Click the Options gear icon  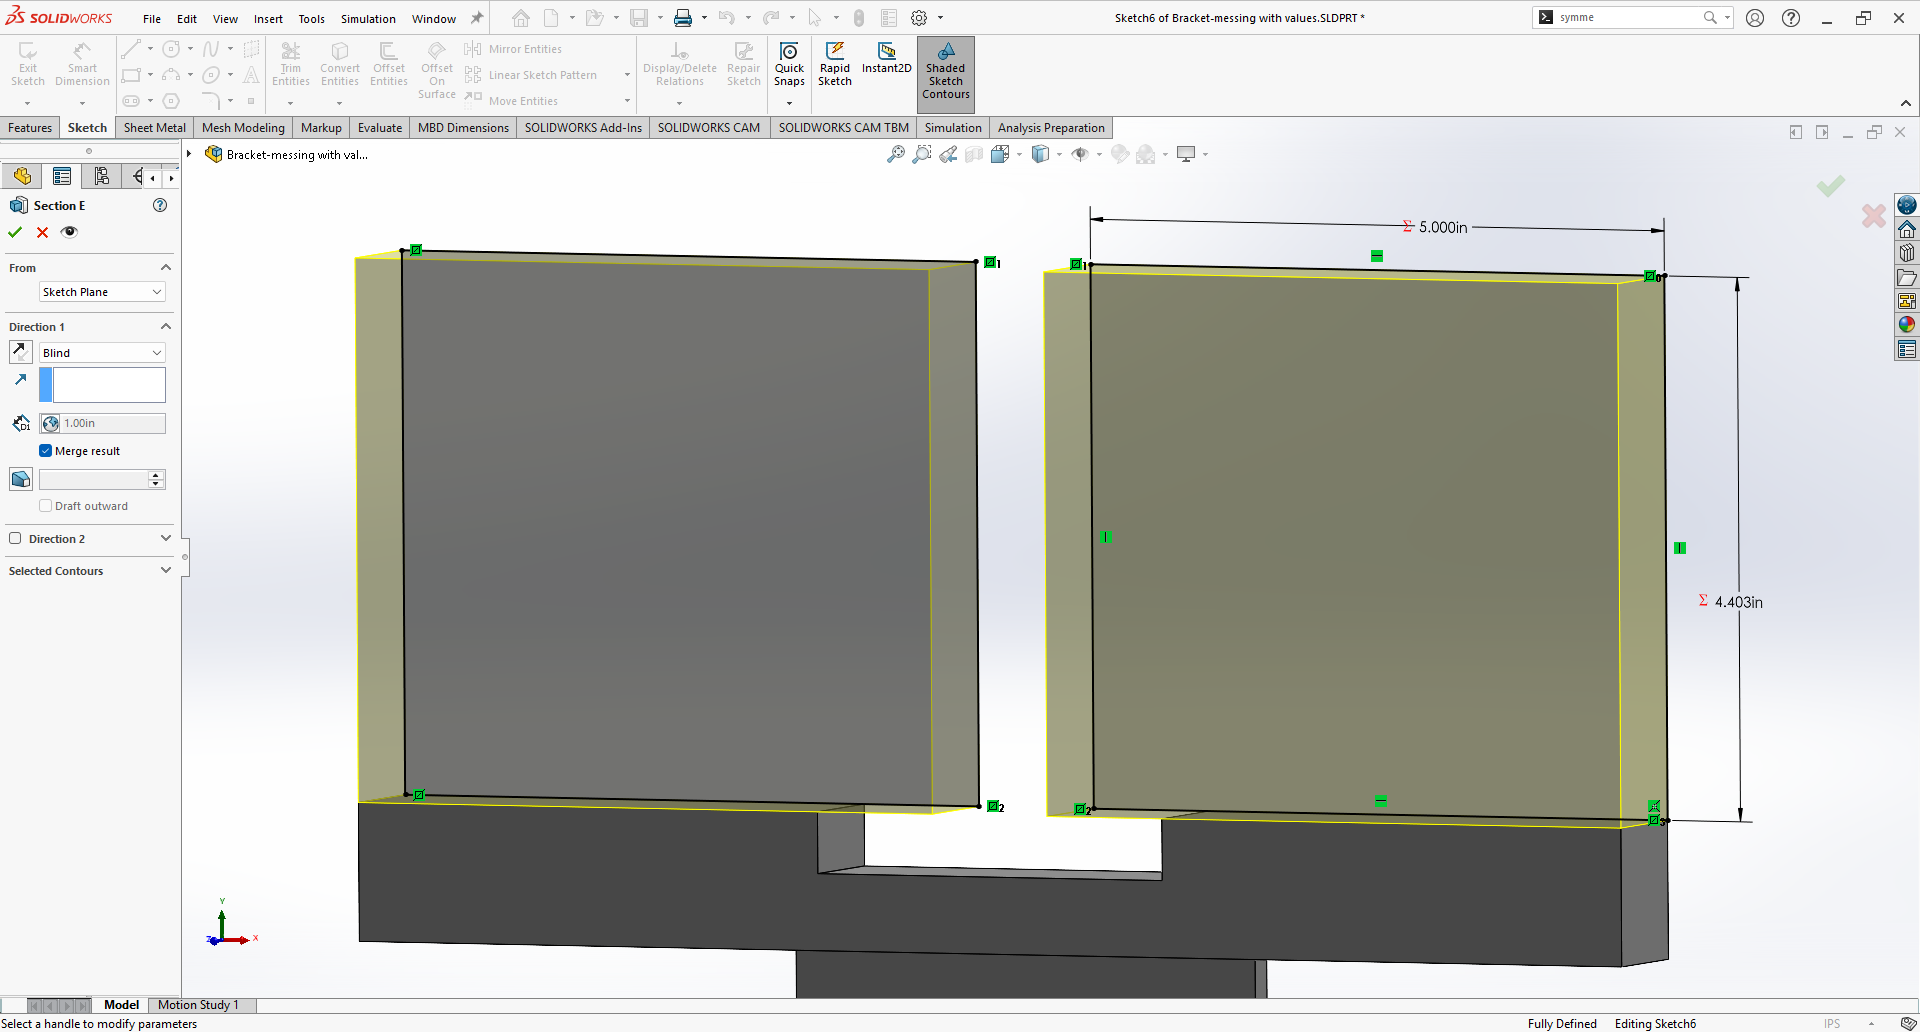coord(919,18)
